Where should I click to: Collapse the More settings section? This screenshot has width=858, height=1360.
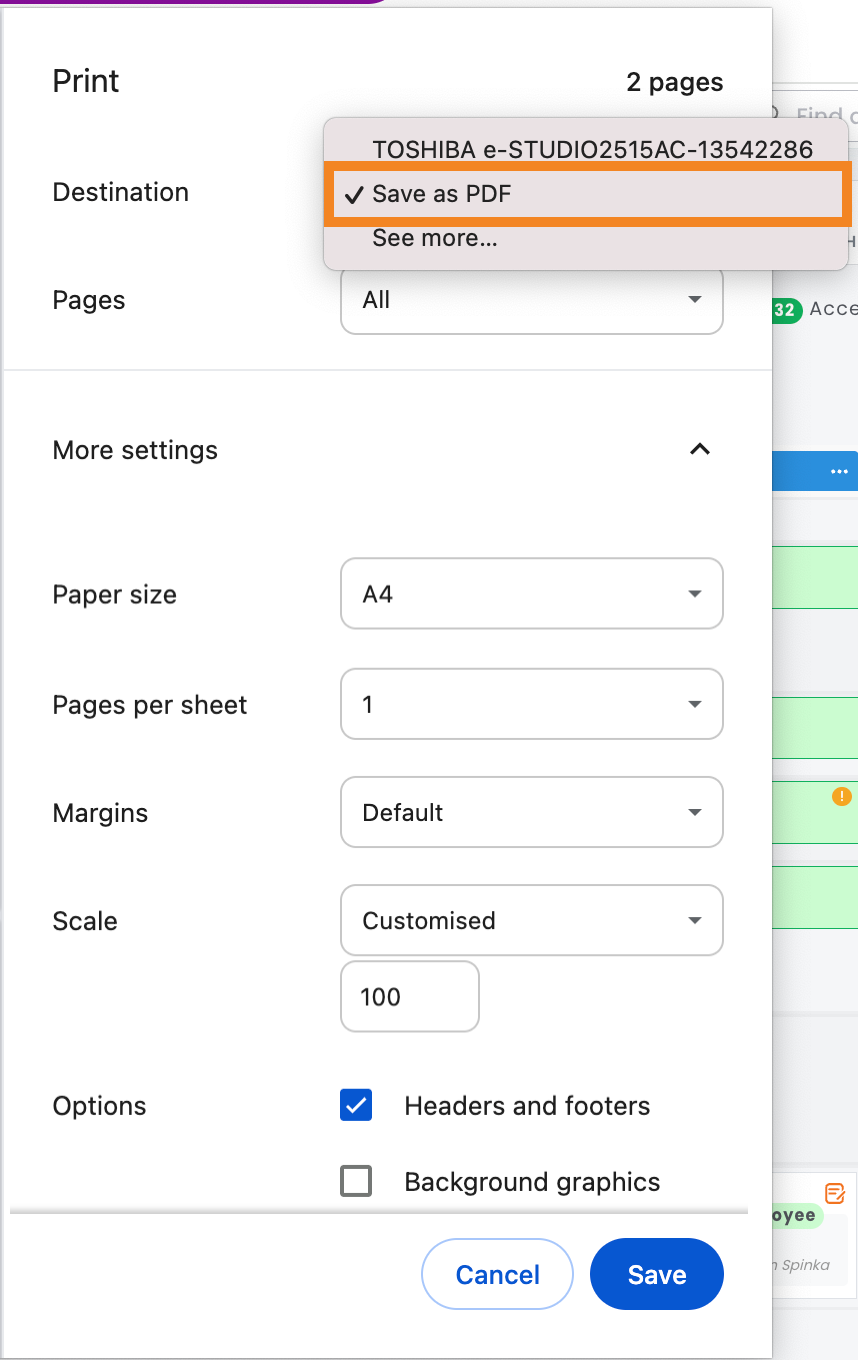[700, 450]
